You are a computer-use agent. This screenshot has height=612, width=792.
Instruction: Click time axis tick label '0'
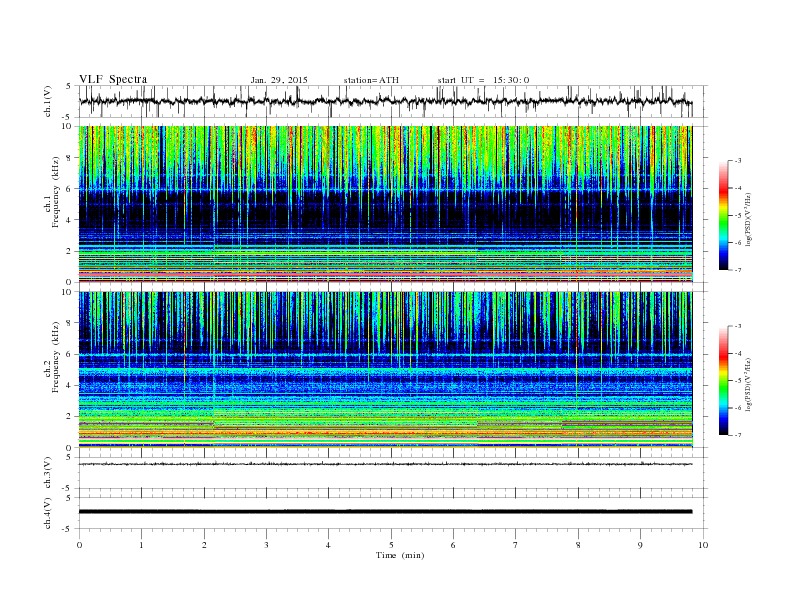(79, 545)
